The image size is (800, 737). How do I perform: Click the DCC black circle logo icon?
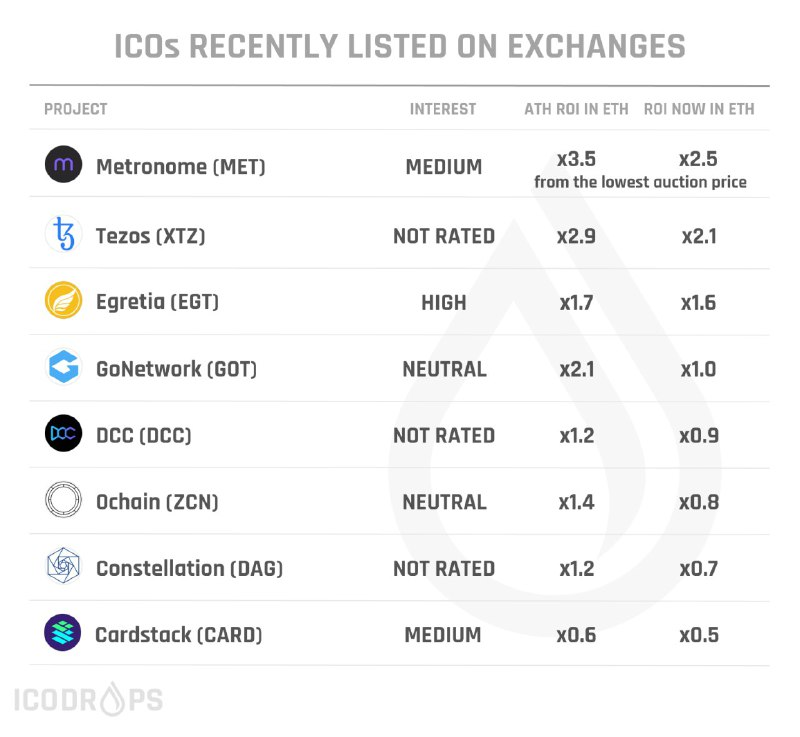63,433
